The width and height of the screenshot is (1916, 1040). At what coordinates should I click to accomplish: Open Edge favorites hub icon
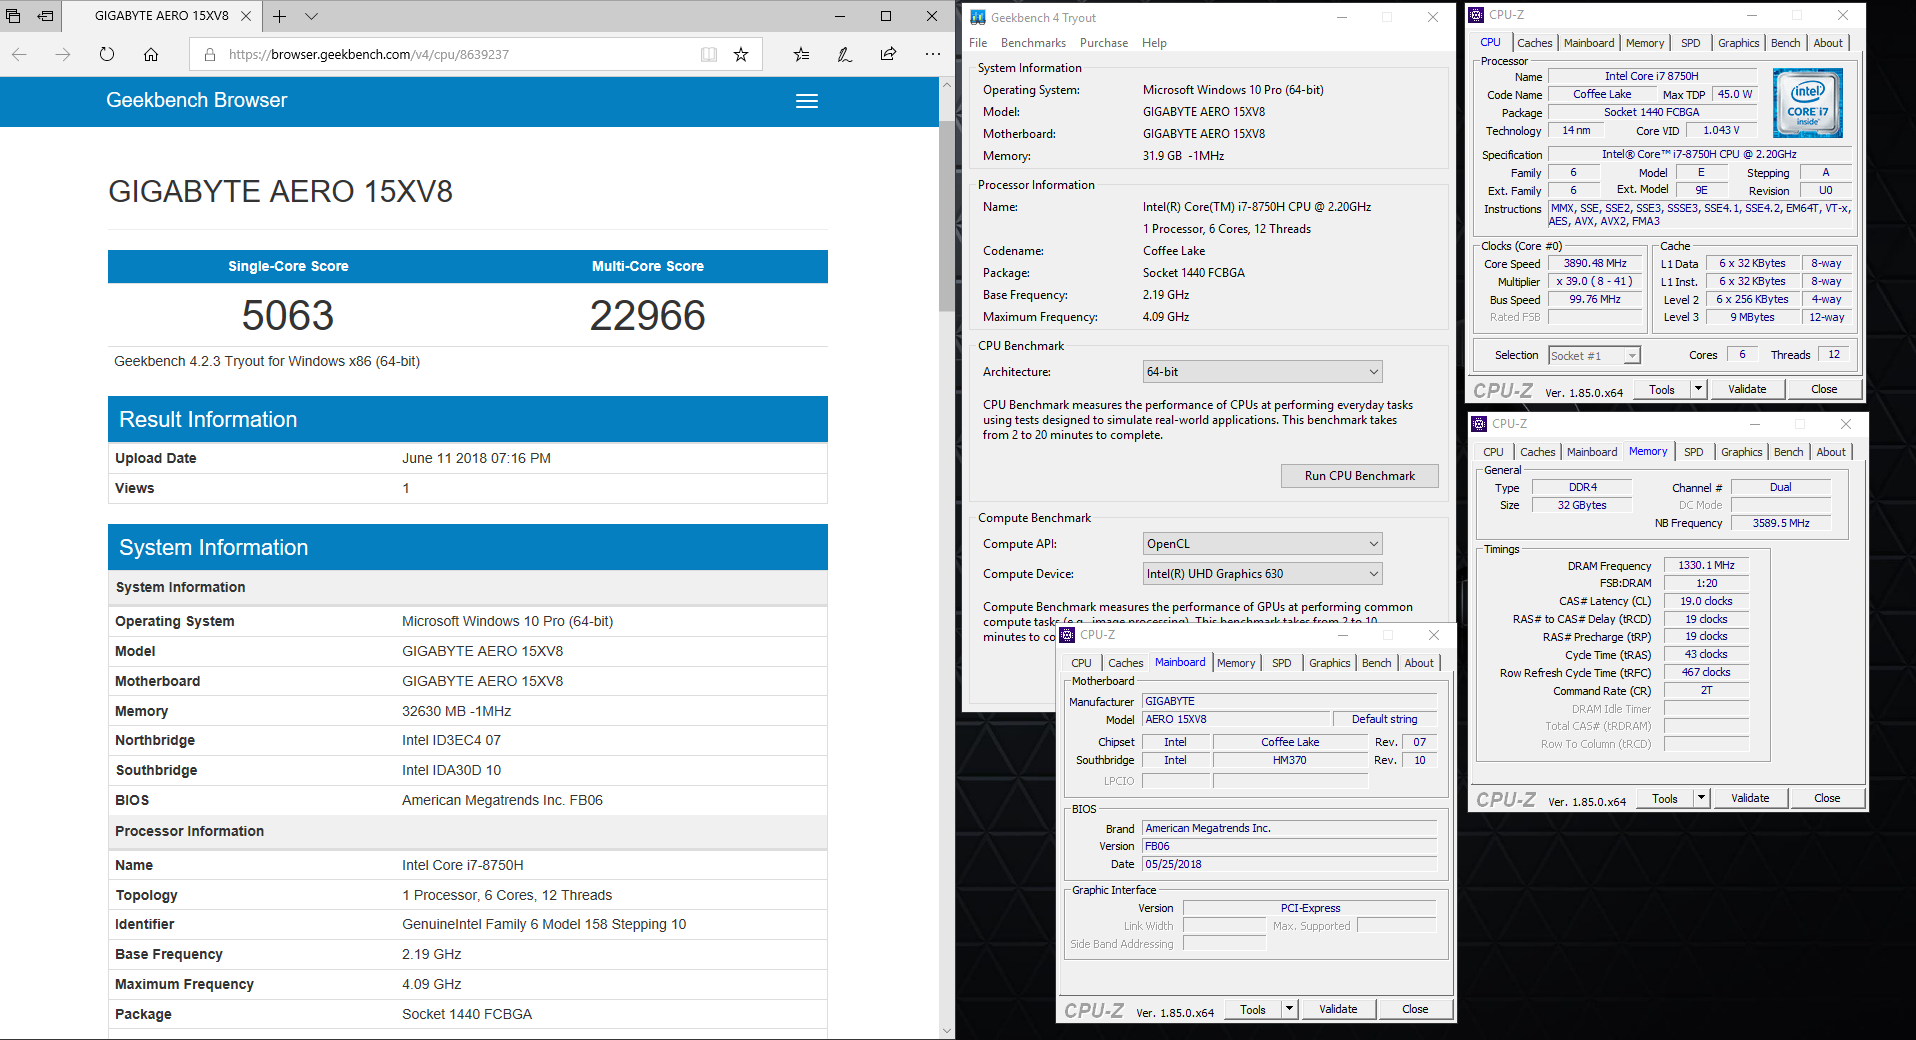point(801,54)
